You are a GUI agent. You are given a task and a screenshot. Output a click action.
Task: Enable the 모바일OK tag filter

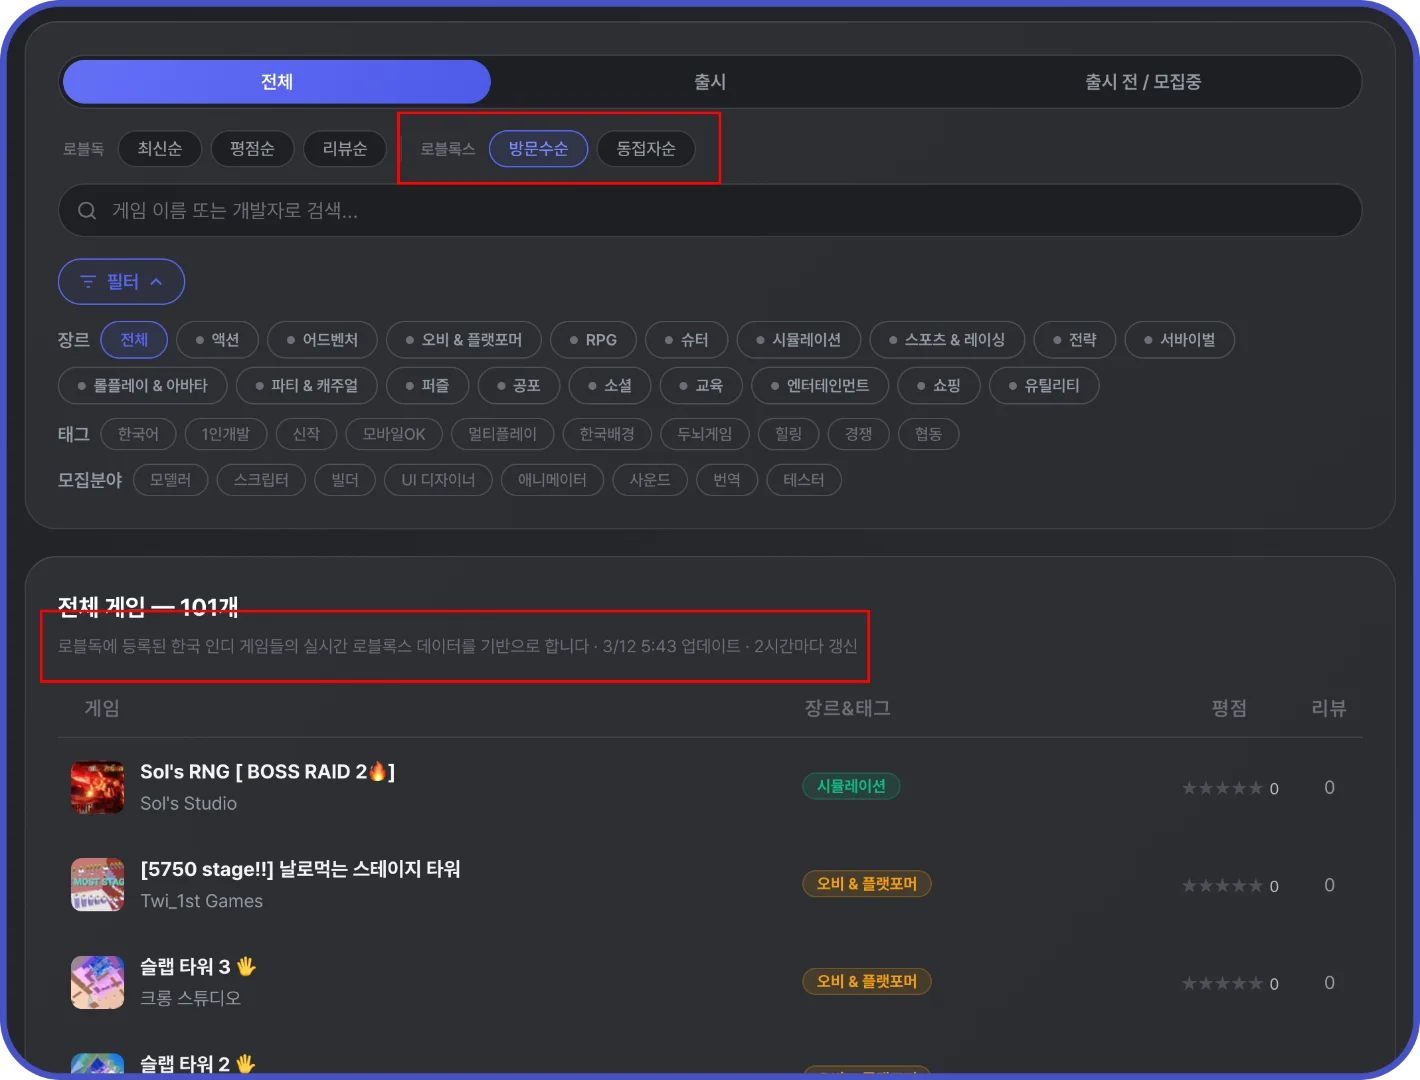pyautogui.click(x=393, y=434)
